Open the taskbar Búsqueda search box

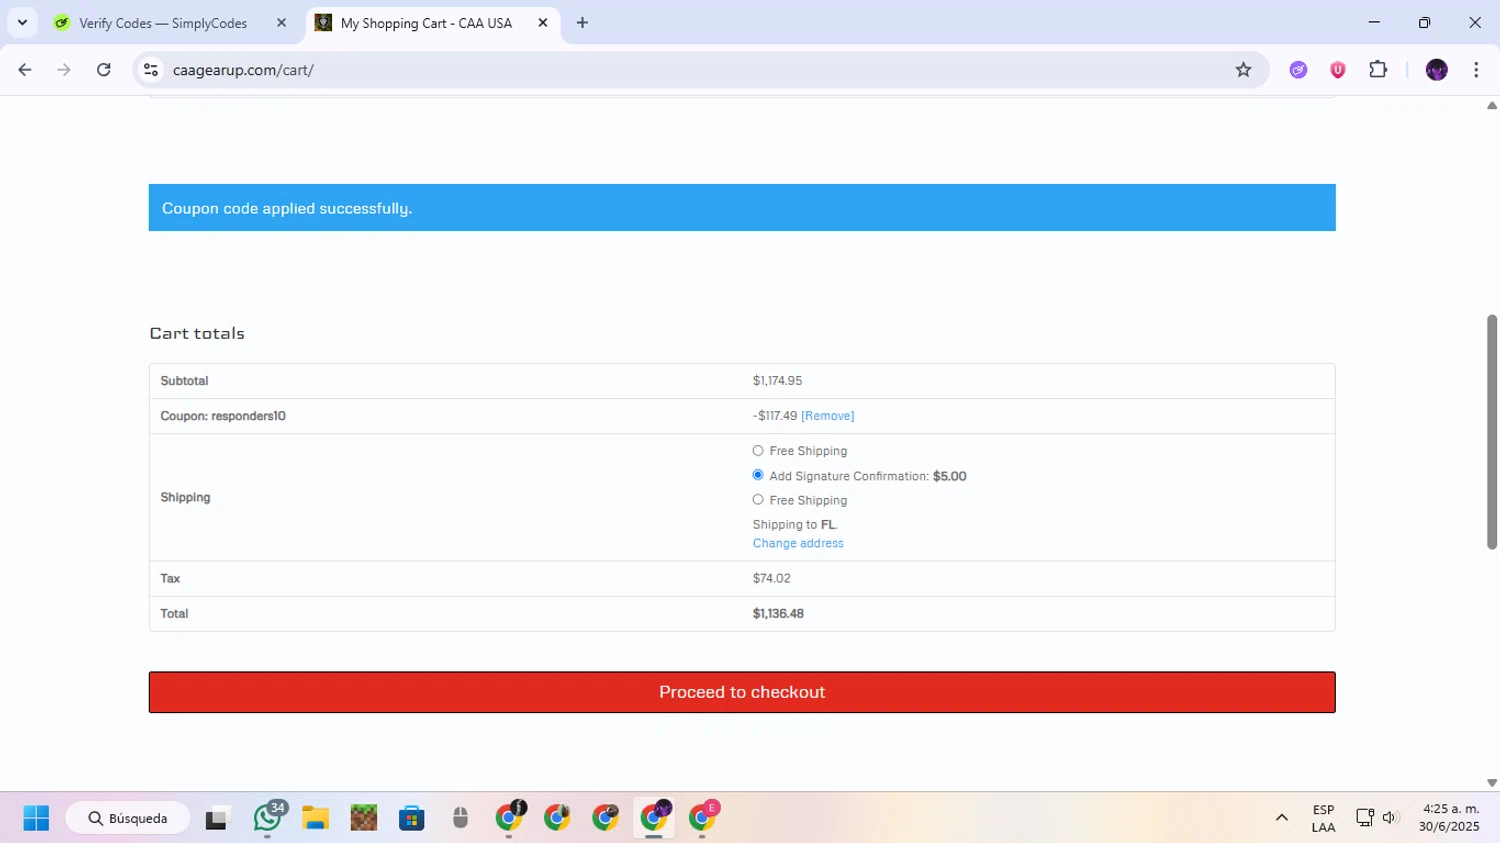coord(128,818)
